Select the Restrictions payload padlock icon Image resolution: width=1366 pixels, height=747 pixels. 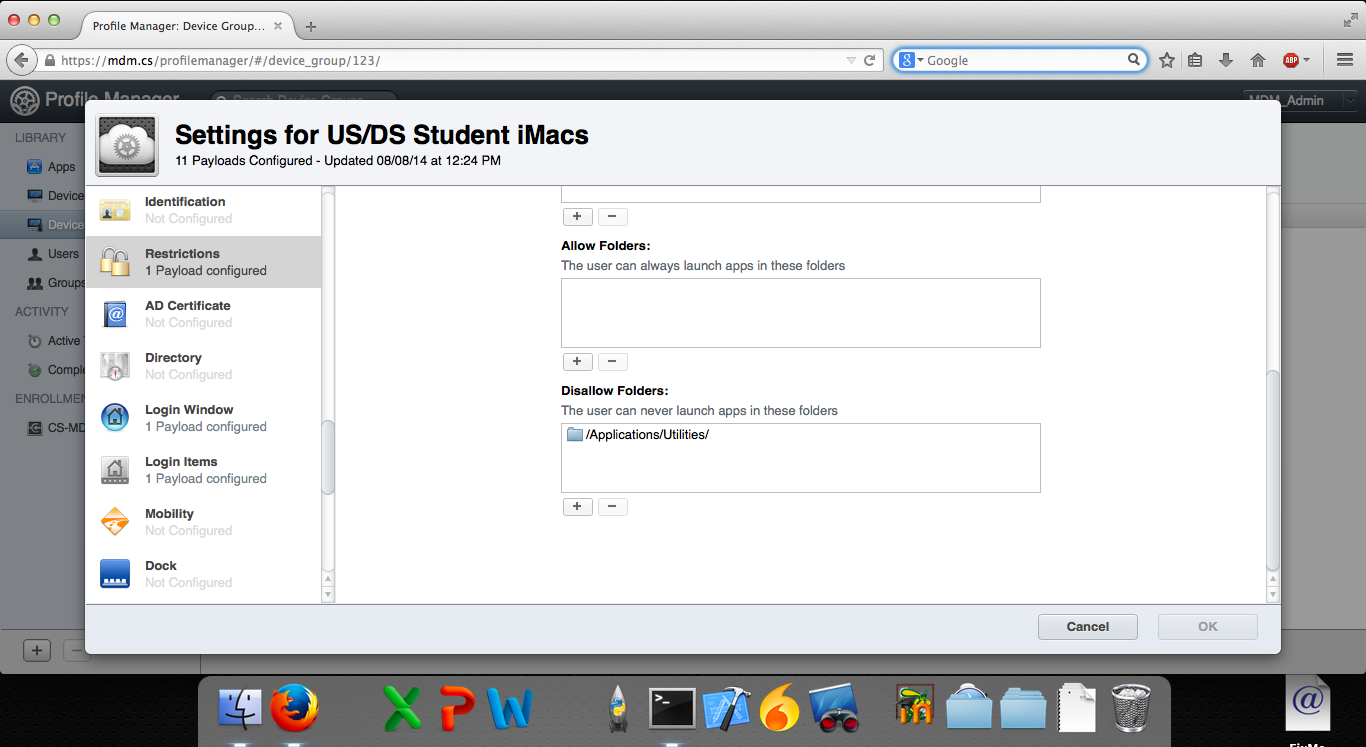(x=115, y=261)
